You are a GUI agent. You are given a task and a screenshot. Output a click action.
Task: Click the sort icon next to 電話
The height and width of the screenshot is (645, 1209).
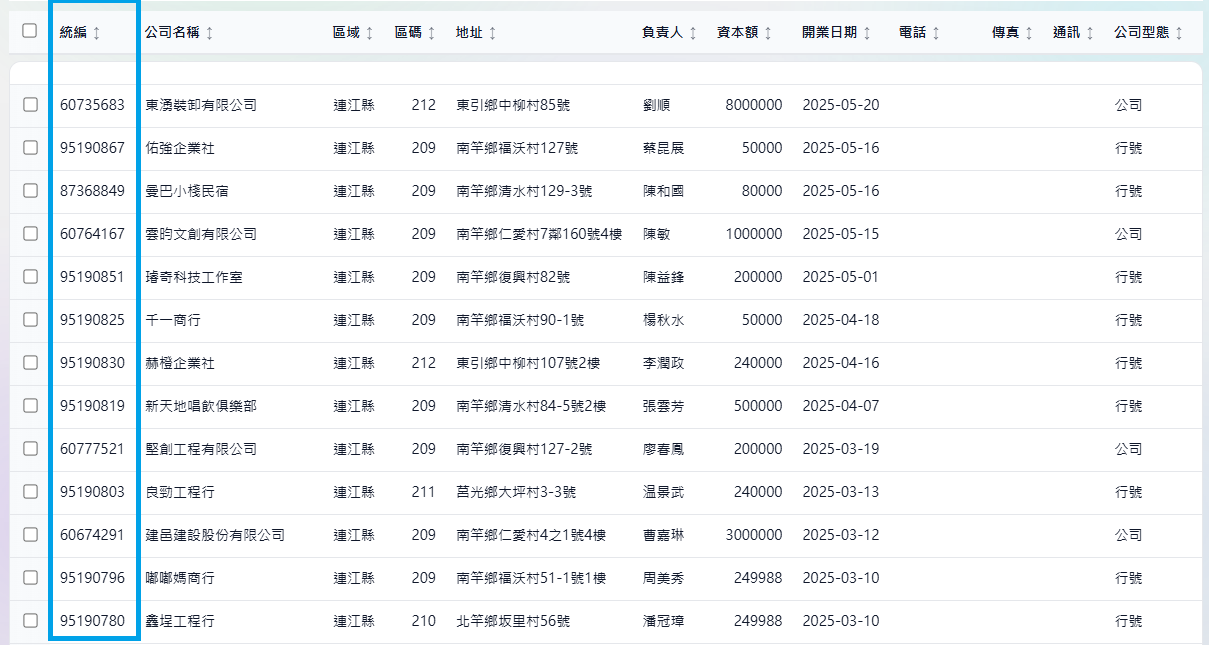click(x=936, y=33)
